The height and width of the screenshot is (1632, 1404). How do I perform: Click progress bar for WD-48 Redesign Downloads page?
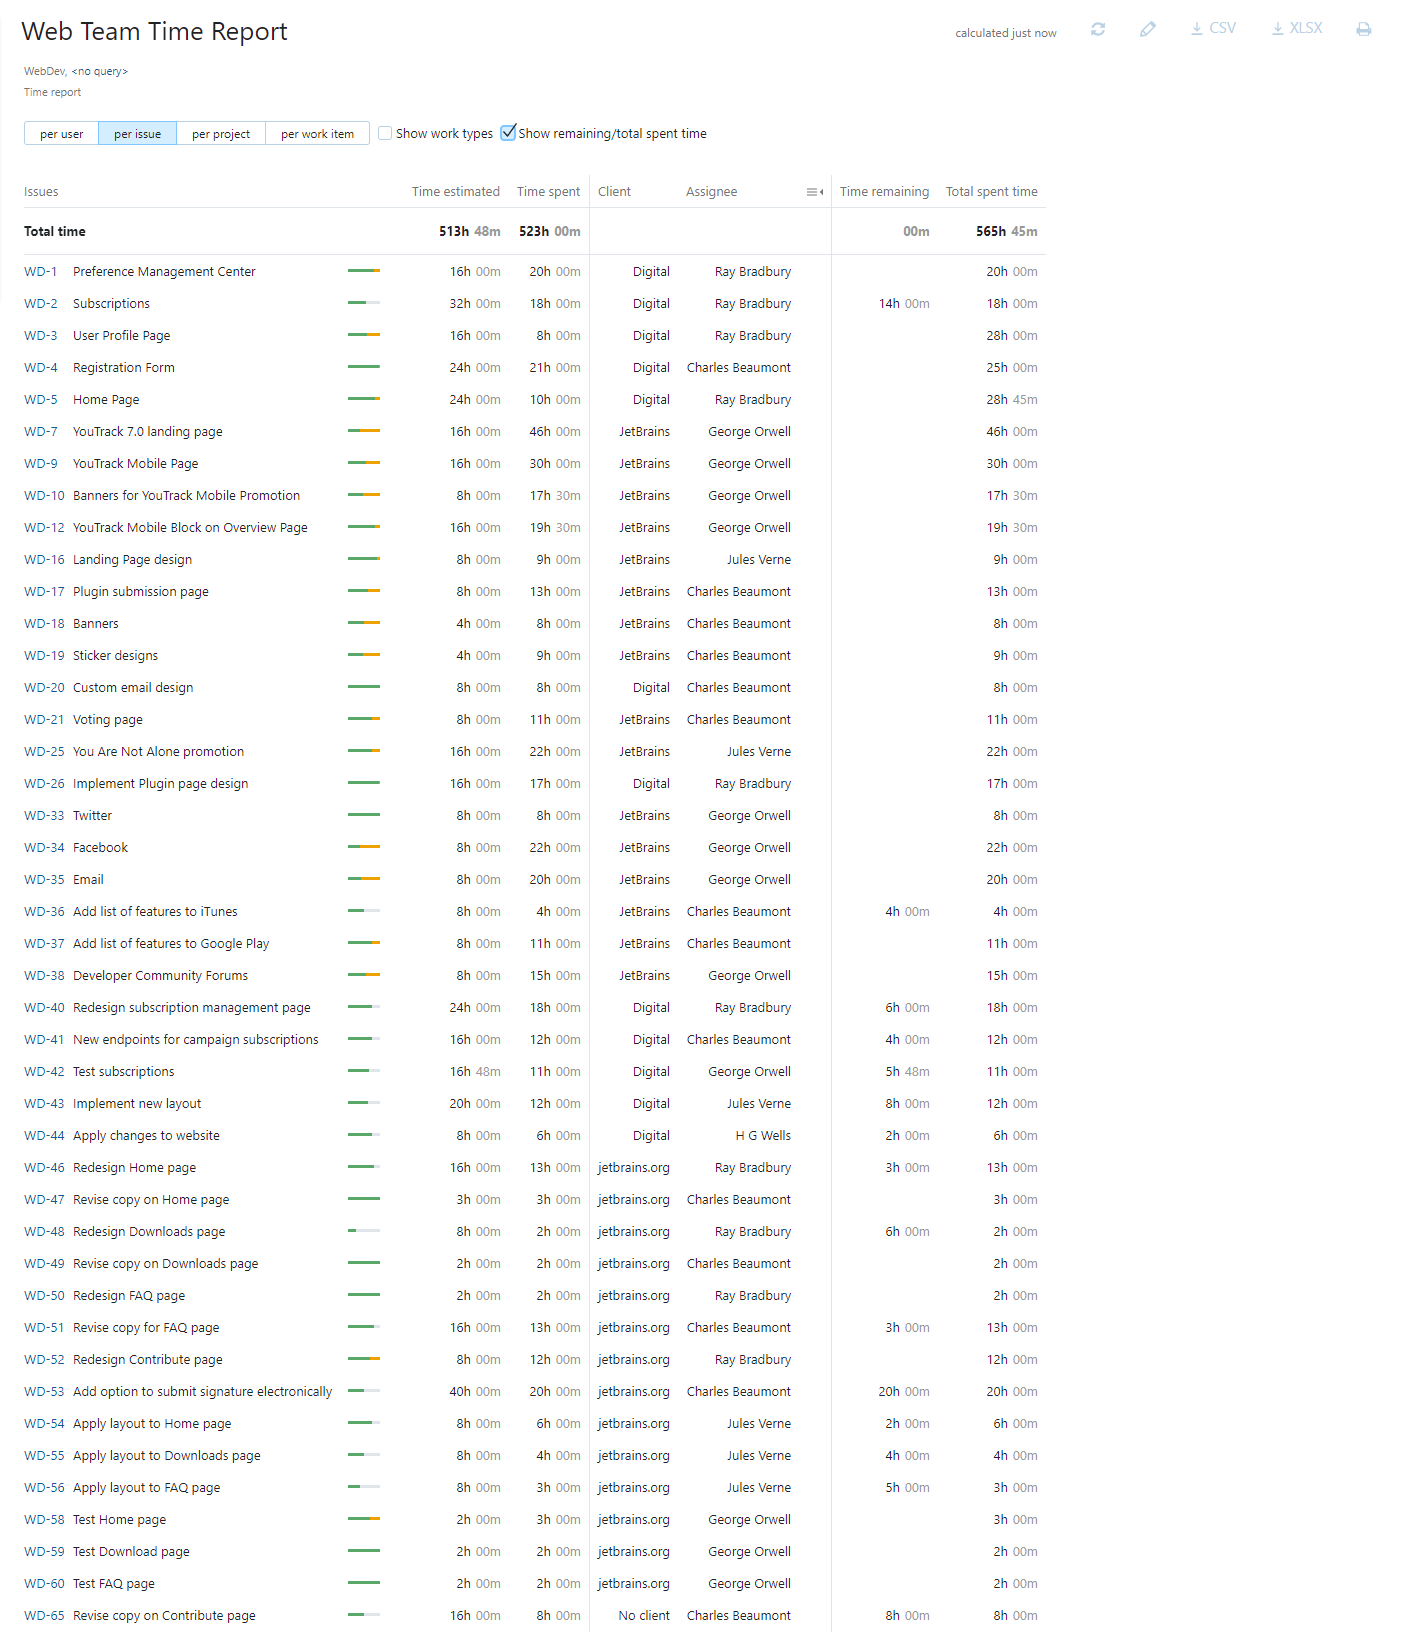coord(364,1231)
